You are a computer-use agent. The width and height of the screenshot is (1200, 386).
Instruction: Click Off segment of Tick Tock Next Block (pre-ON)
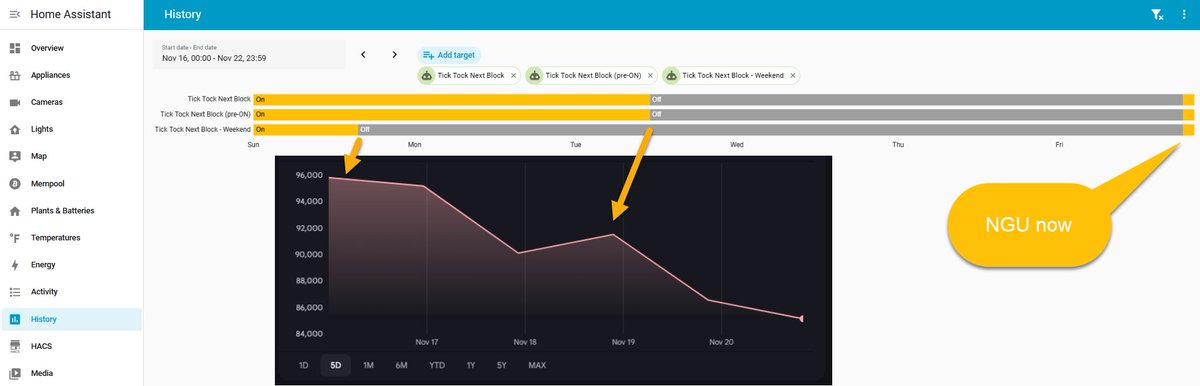[916, 114]
